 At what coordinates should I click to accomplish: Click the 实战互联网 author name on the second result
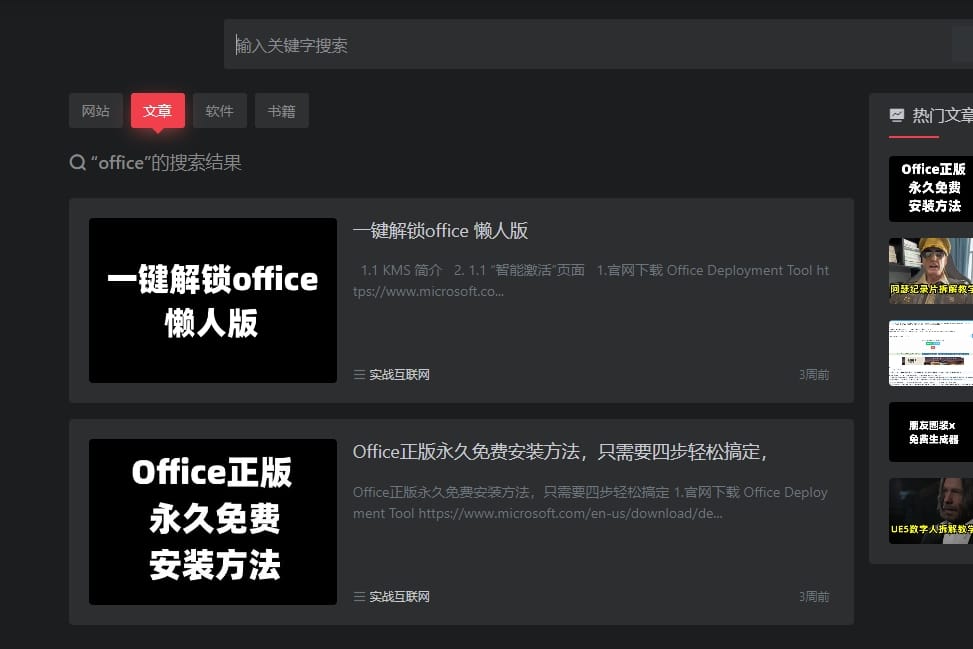[400, 596]
